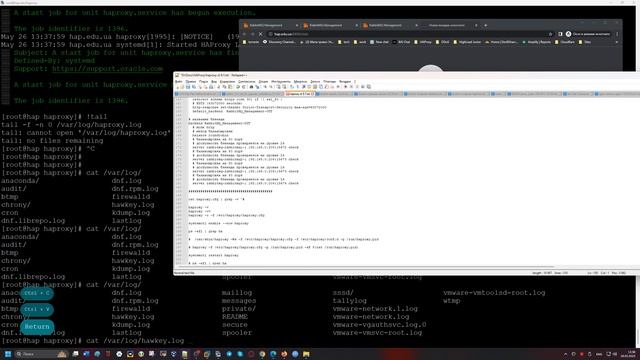Open the Highload tester bookmark in Chrome
This screenshot has height=360, width=640.
click(x=468, y=42)
